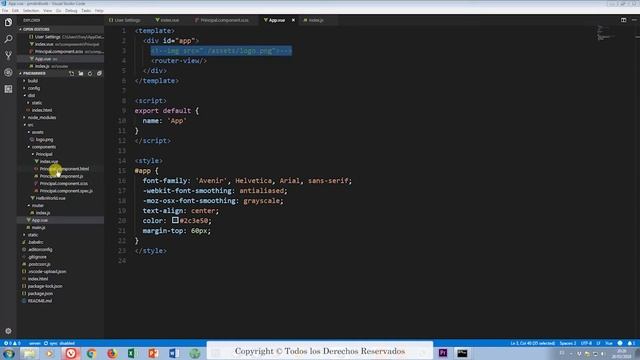
Task: Open Premiere Pro from the taskbar
Action: pos(443,353)
